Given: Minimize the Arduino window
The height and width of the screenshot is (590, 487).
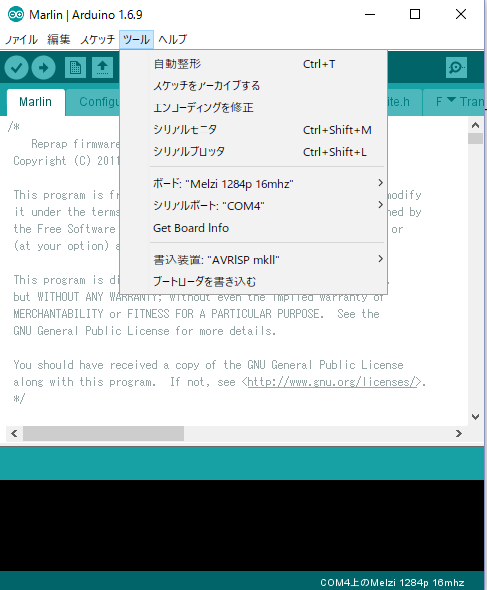Looking at the screenshot, I should 370,15.
